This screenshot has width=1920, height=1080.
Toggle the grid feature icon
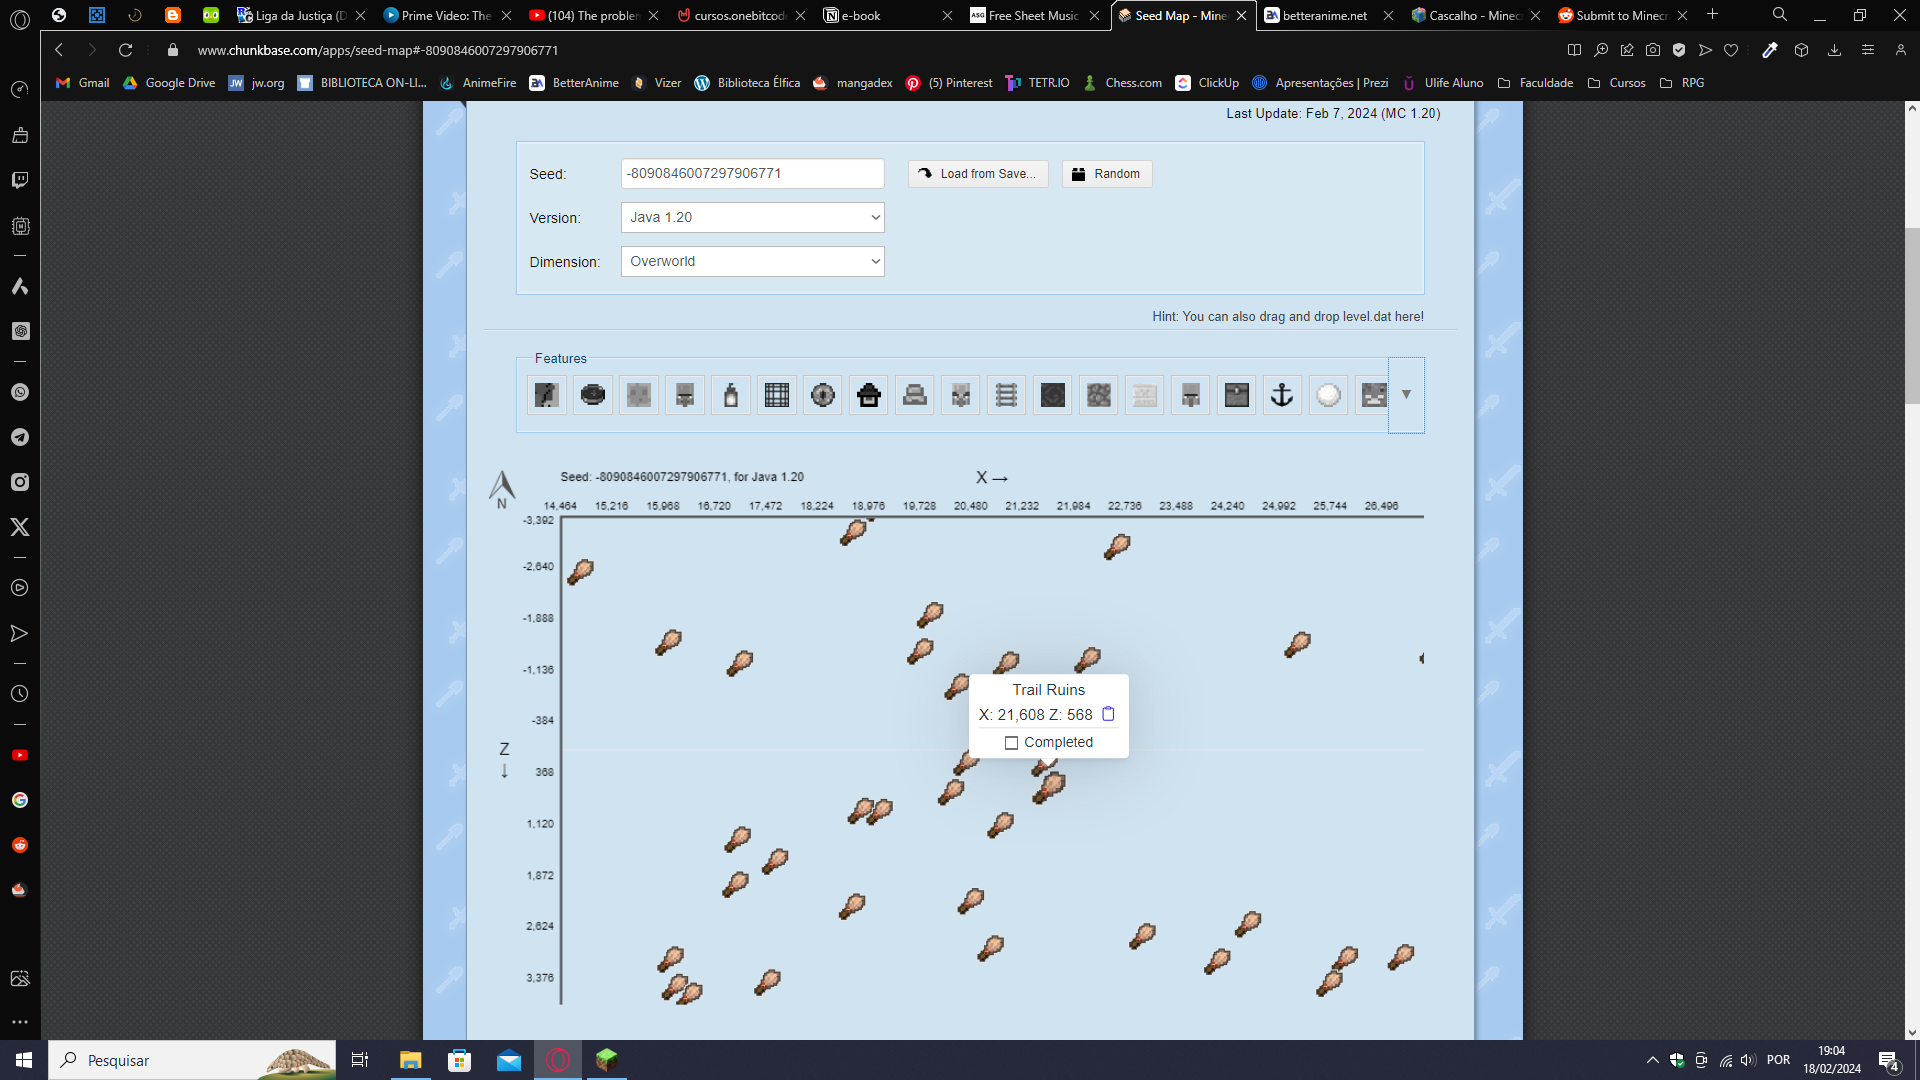pos(777,395)
